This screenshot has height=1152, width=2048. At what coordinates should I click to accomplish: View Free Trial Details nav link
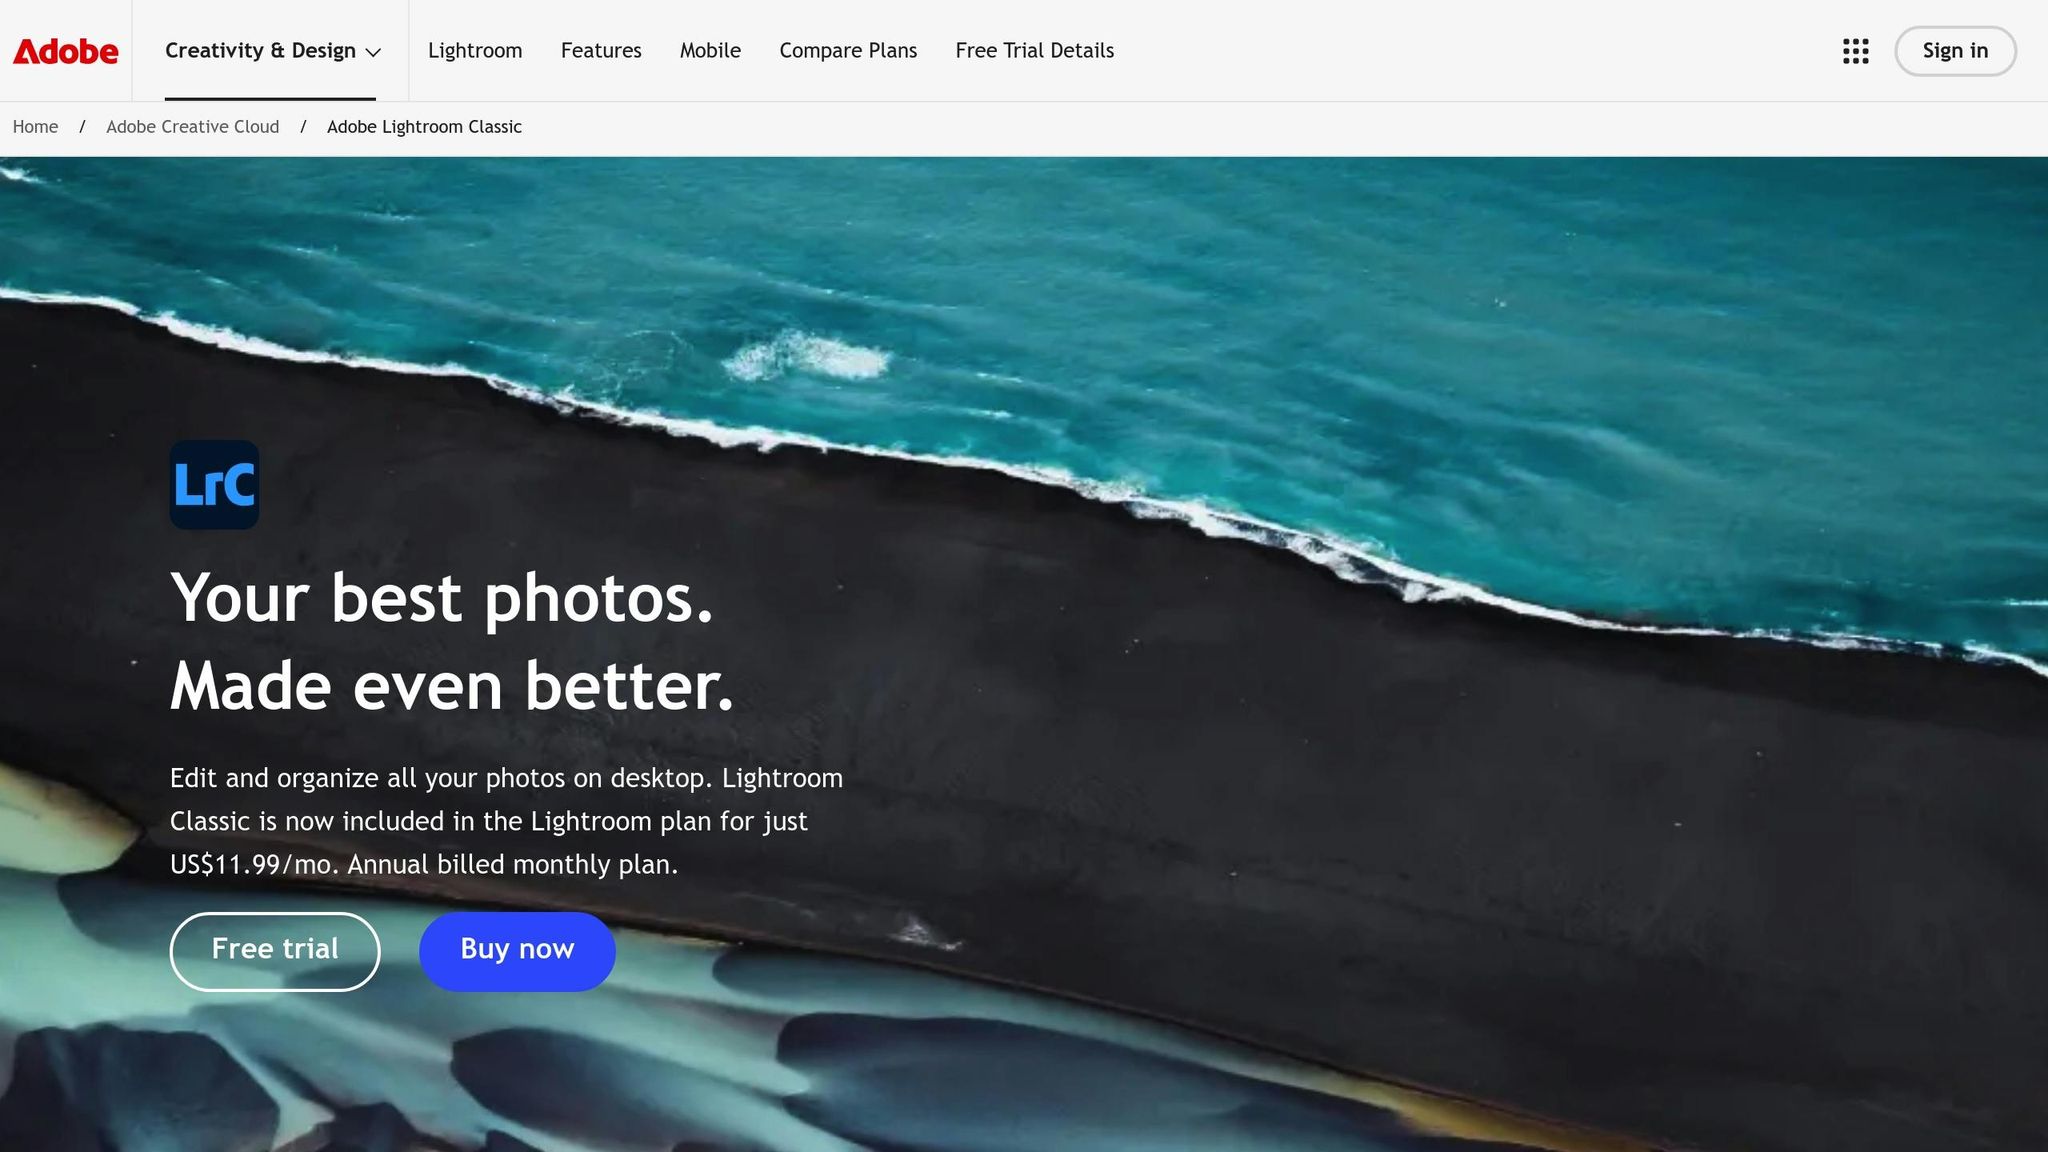1034,51
